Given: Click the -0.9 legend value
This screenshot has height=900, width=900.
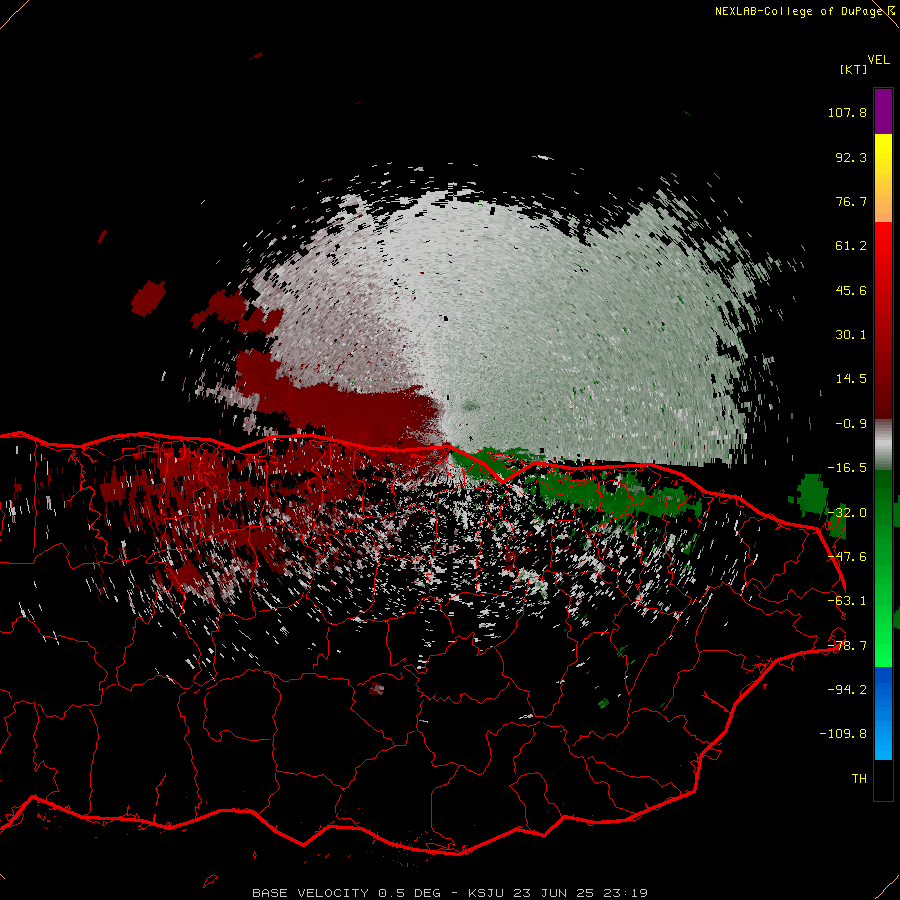Looking at the screenshot, I should tap(851, 424).
